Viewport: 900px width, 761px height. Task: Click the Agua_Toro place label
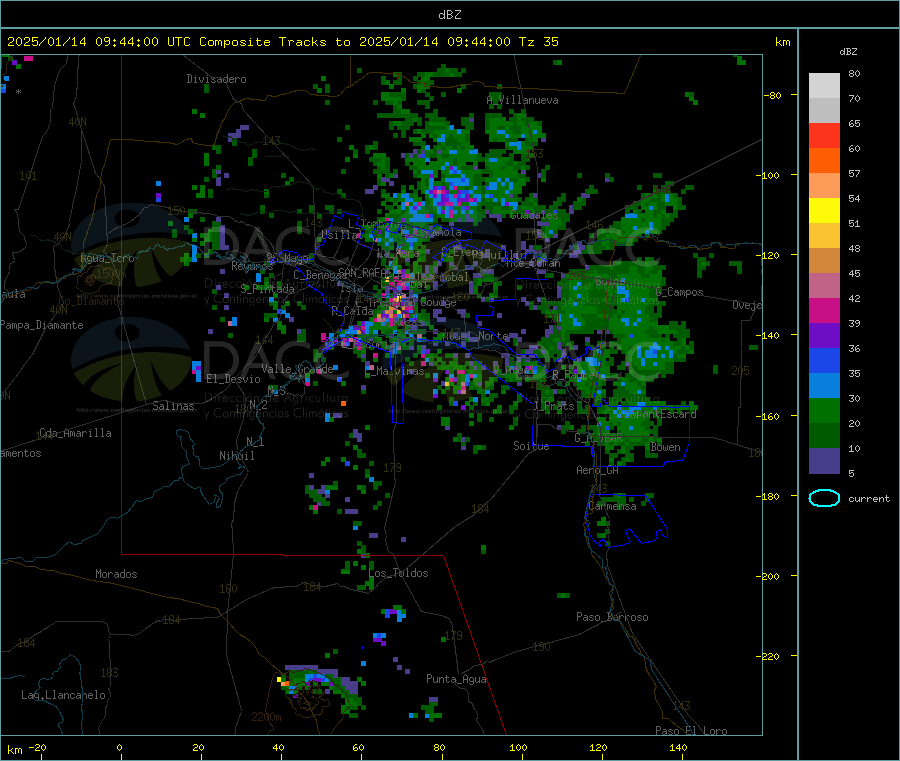107,258
